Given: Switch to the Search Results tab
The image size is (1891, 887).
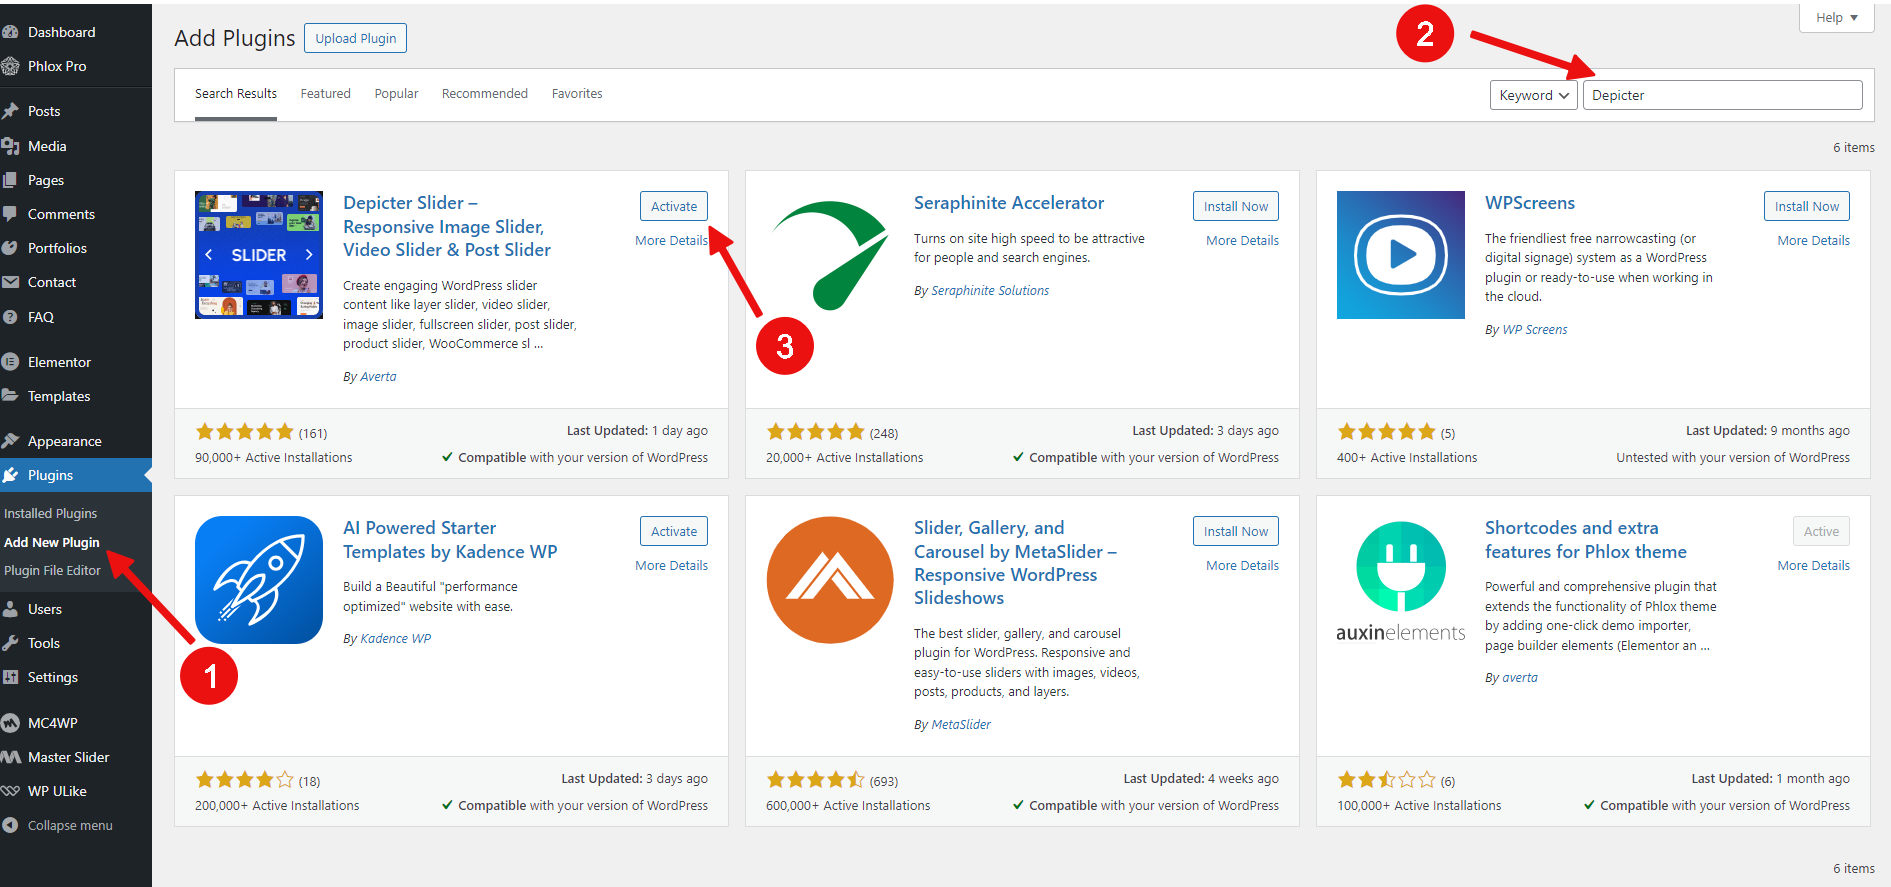Looking at the screenshot, I should tap(236, 94).
